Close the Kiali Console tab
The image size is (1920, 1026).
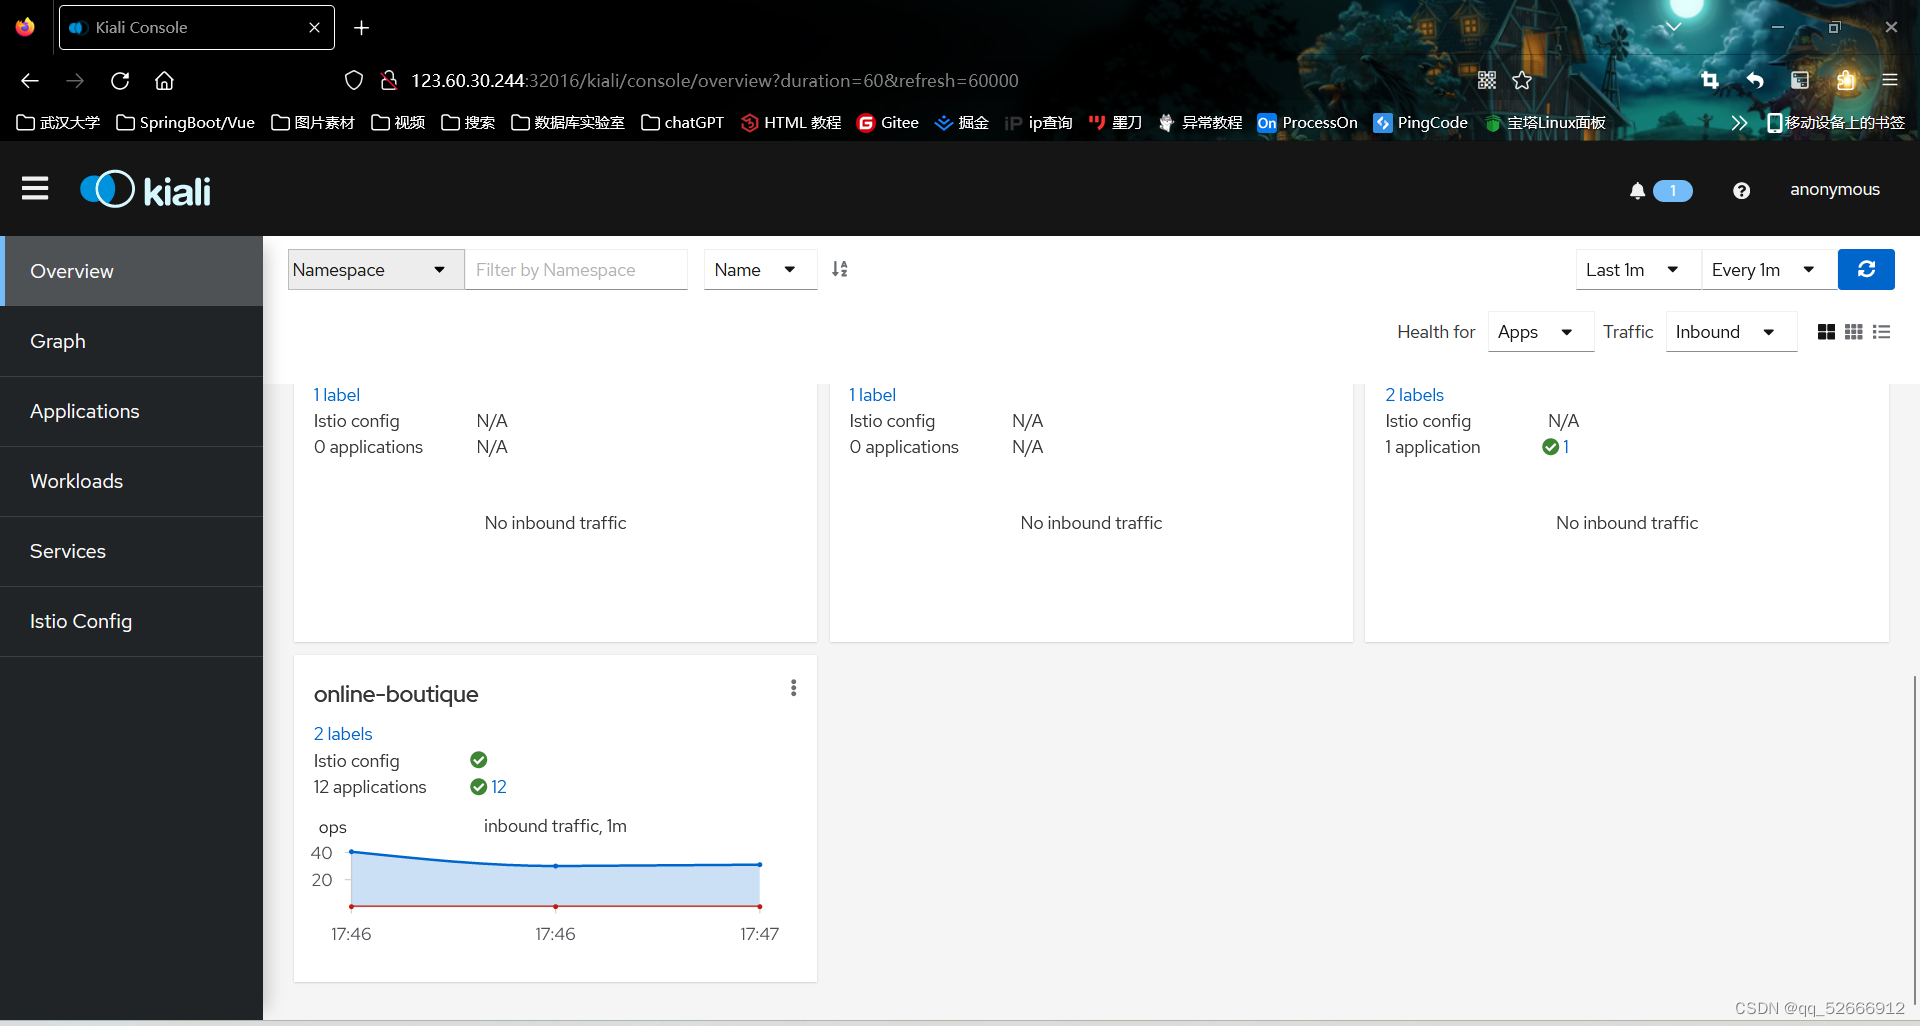[314, 28]
